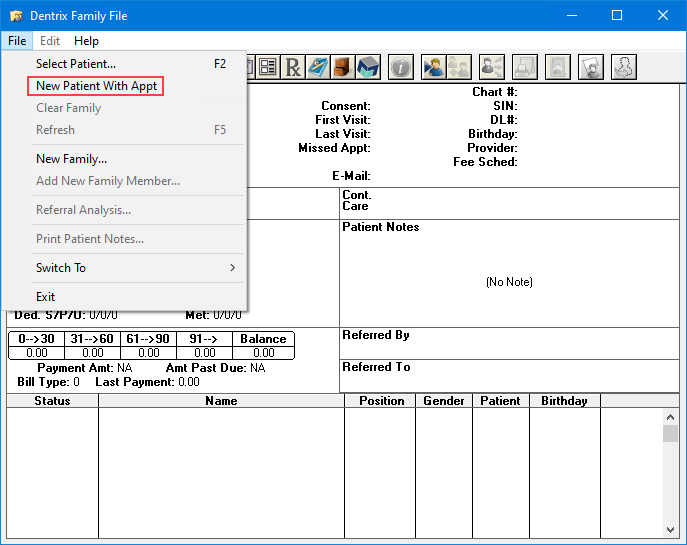This screenshot has width=687, height=545.
Task: Click the brown filing cabinet toolbar icon
Action: [x=343, y=67]
